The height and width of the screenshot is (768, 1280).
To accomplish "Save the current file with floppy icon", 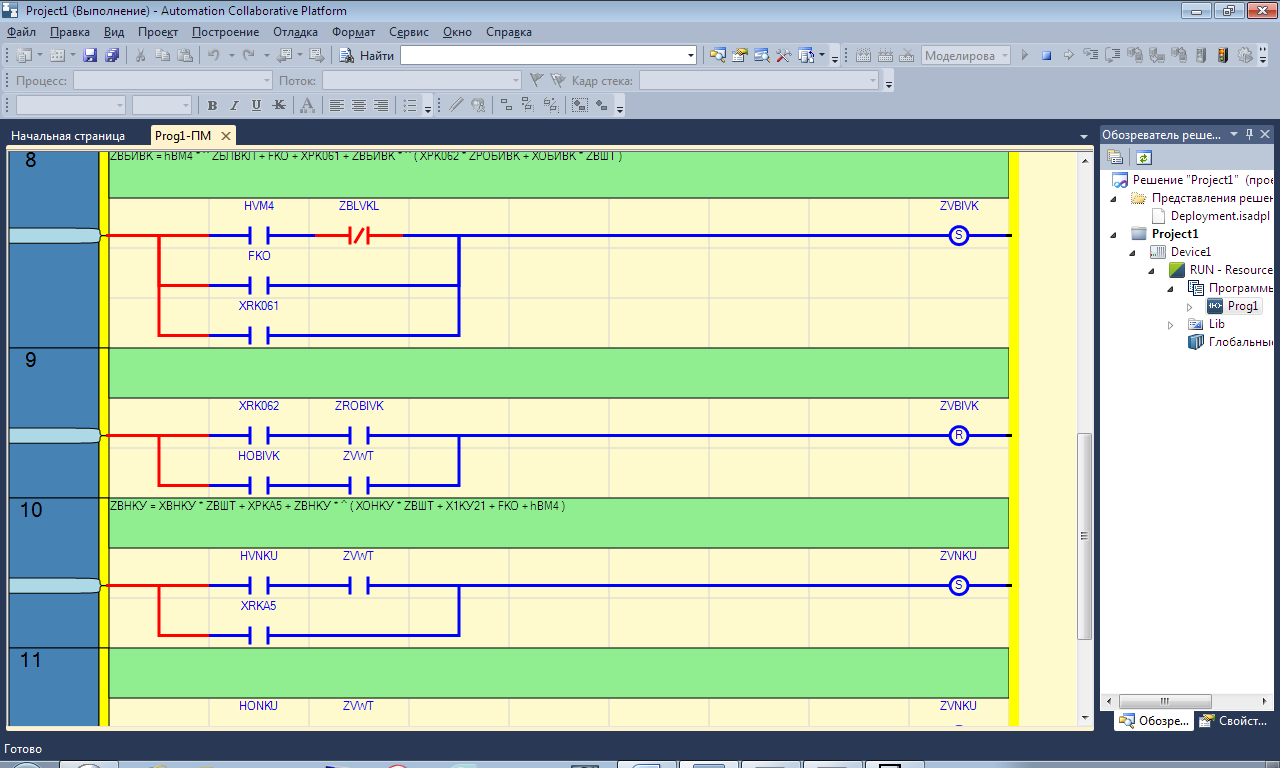I will [x=90, y=56].
